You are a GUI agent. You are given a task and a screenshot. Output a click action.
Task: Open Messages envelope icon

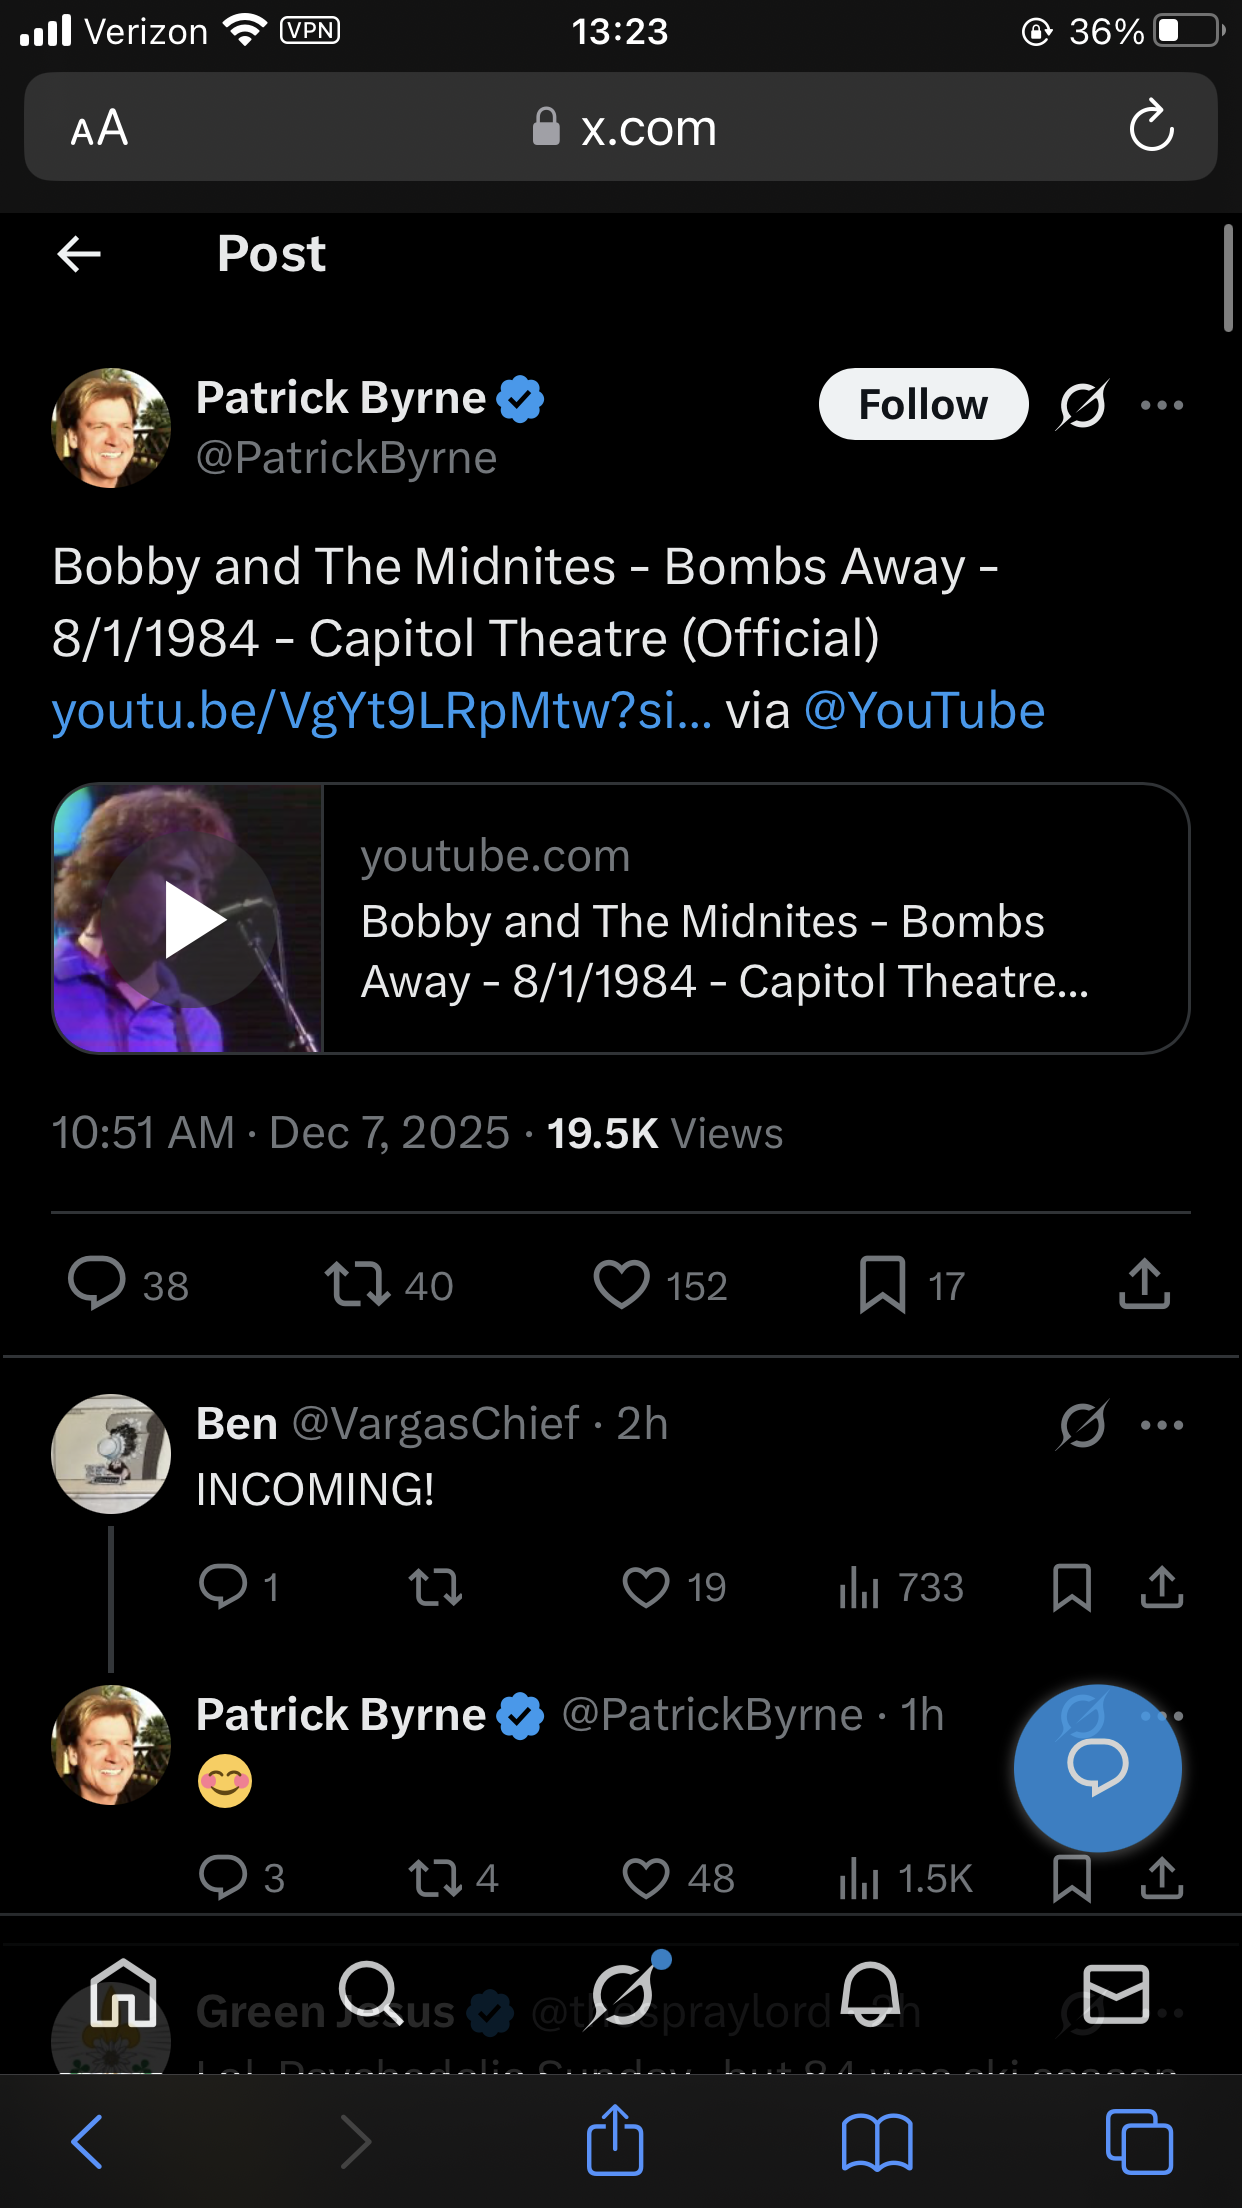[x=1116, y=1993]
